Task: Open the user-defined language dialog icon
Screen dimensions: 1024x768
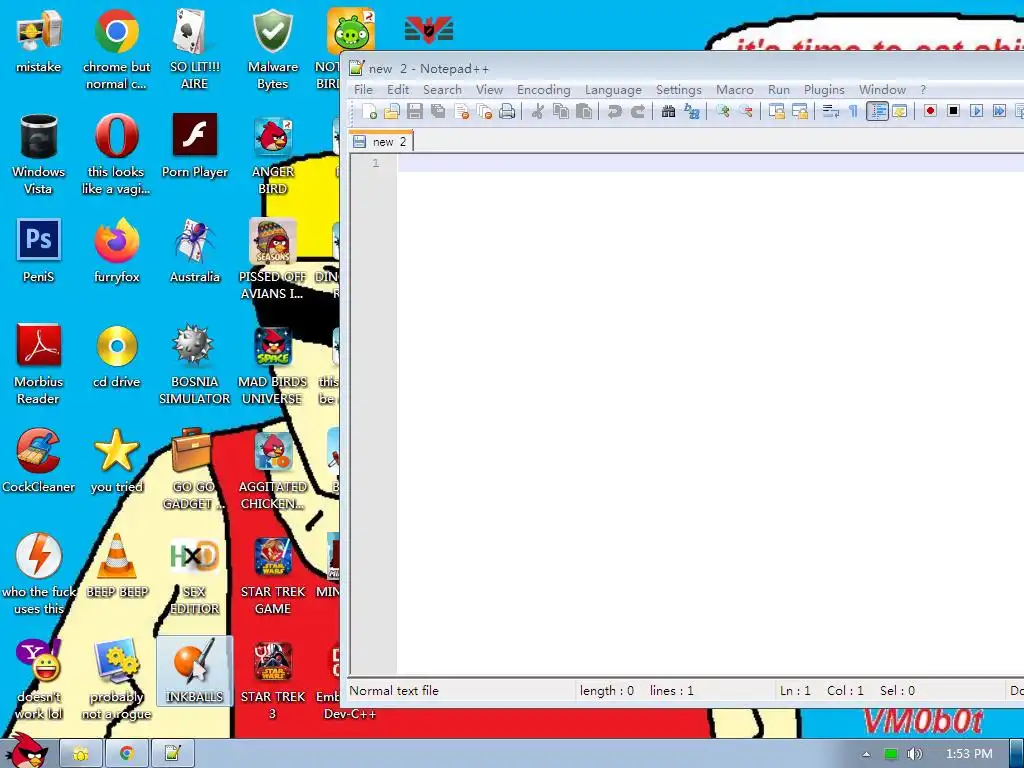Action: (x=900, y=112)
